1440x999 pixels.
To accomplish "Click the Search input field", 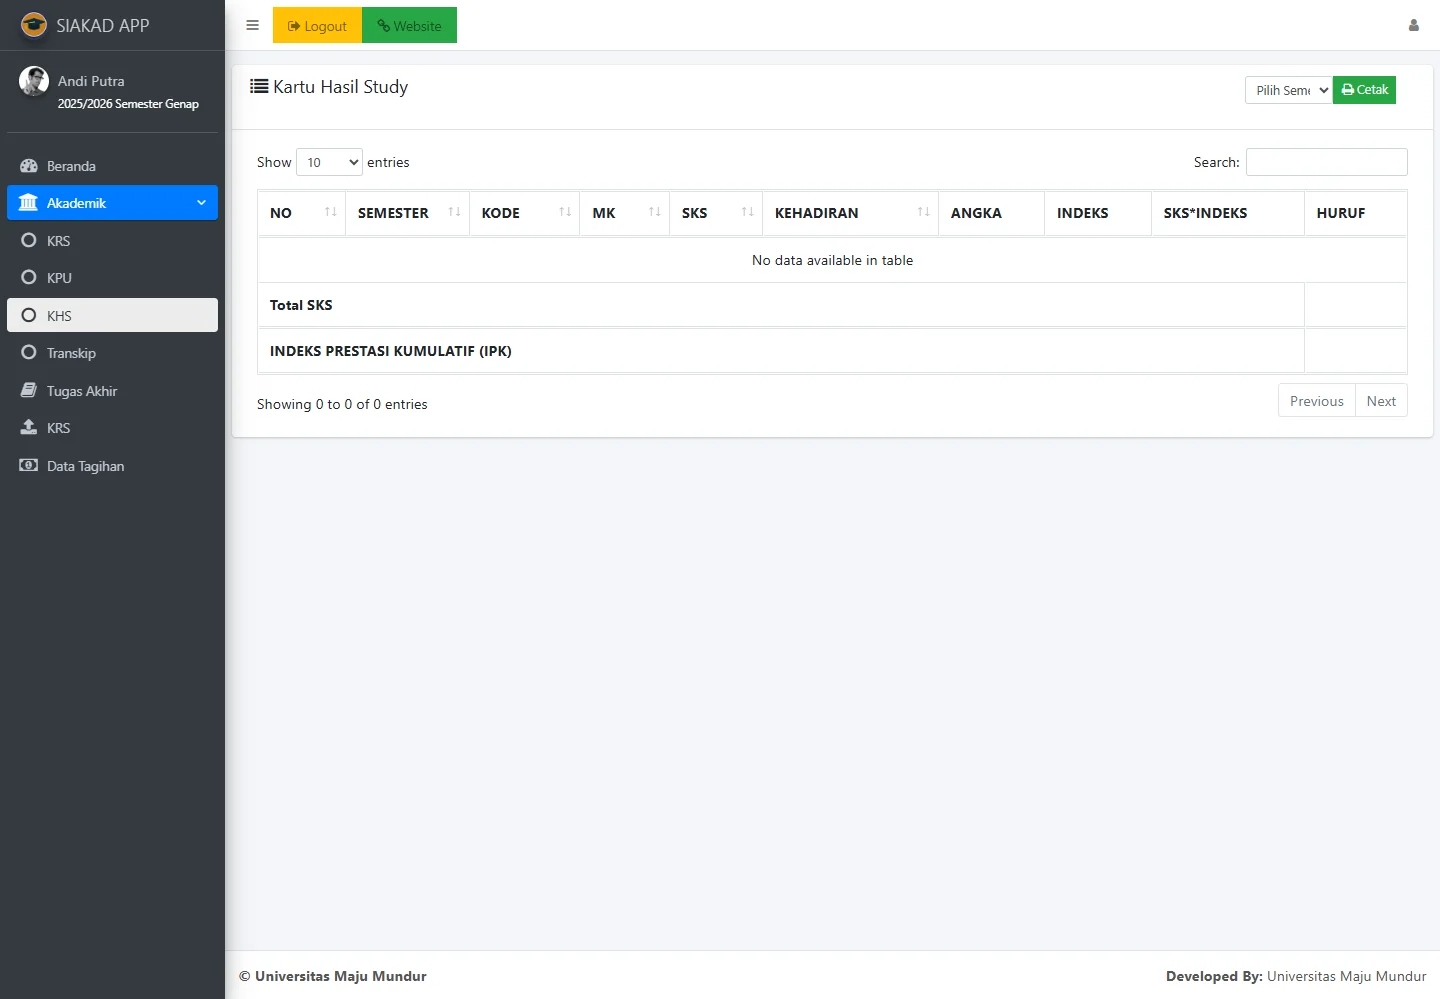I will click(x=1326, y=162).
